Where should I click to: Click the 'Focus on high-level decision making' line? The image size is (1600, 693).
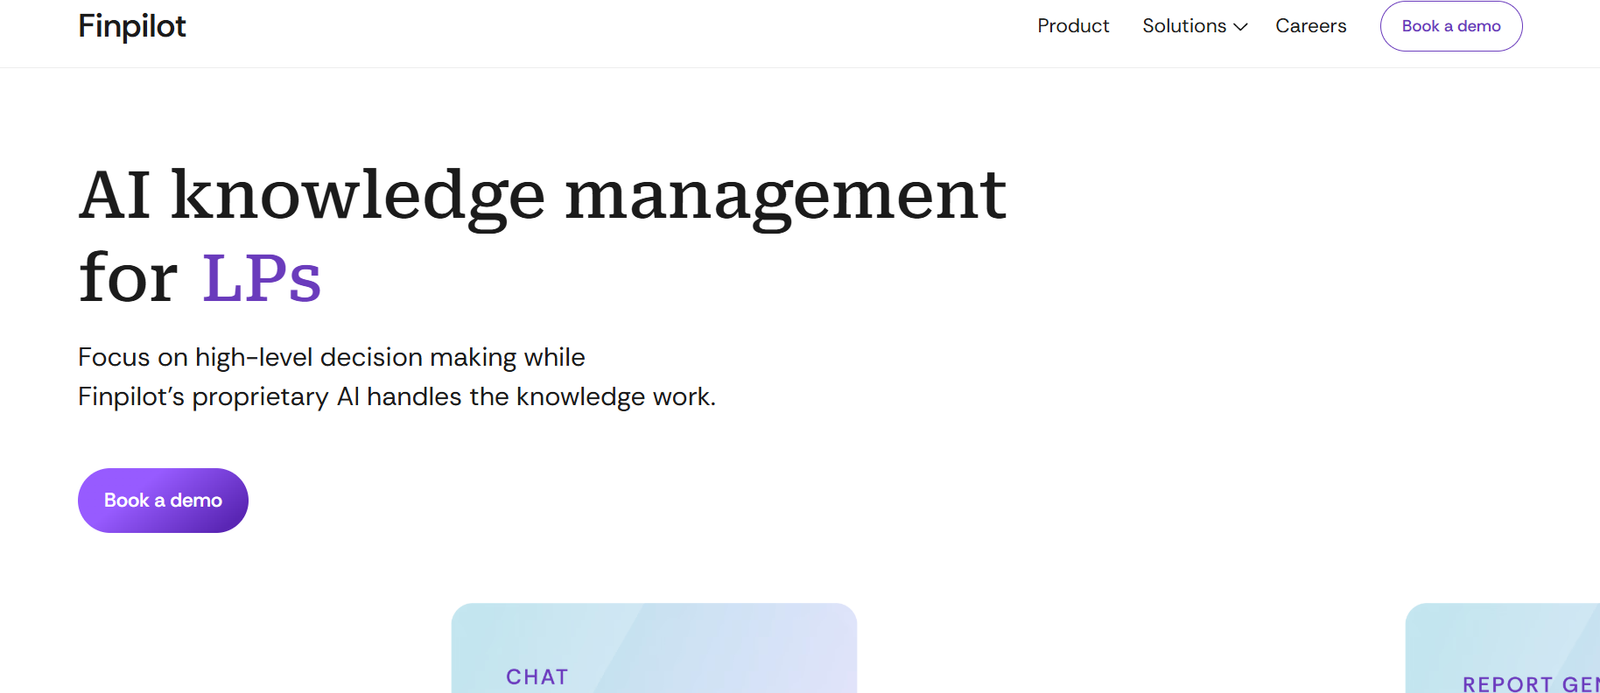coord(331,357)
